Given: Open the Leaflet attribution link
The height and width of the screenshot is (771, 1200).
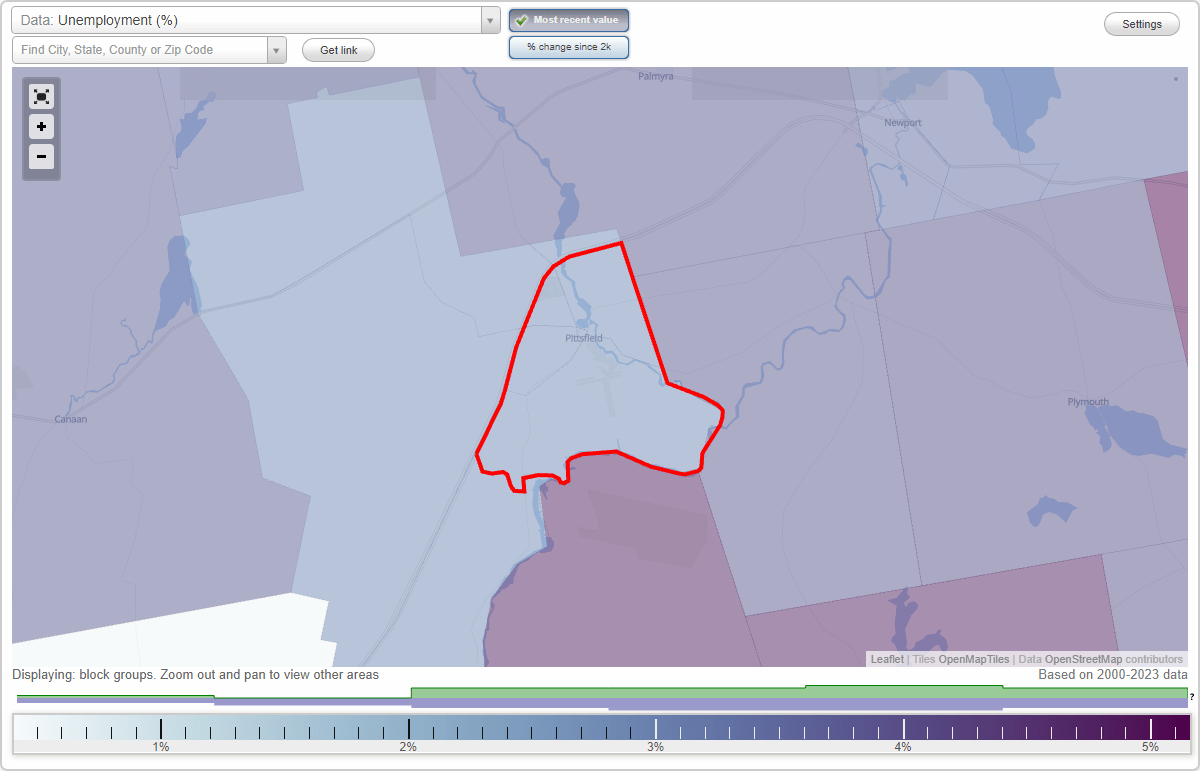Looking at the screenshot, I should (886, 659).
